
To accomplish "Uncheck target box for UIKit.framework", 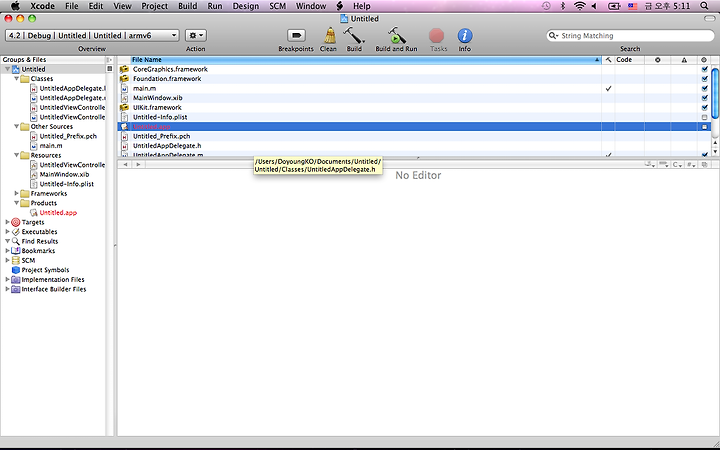I will 704,108.
